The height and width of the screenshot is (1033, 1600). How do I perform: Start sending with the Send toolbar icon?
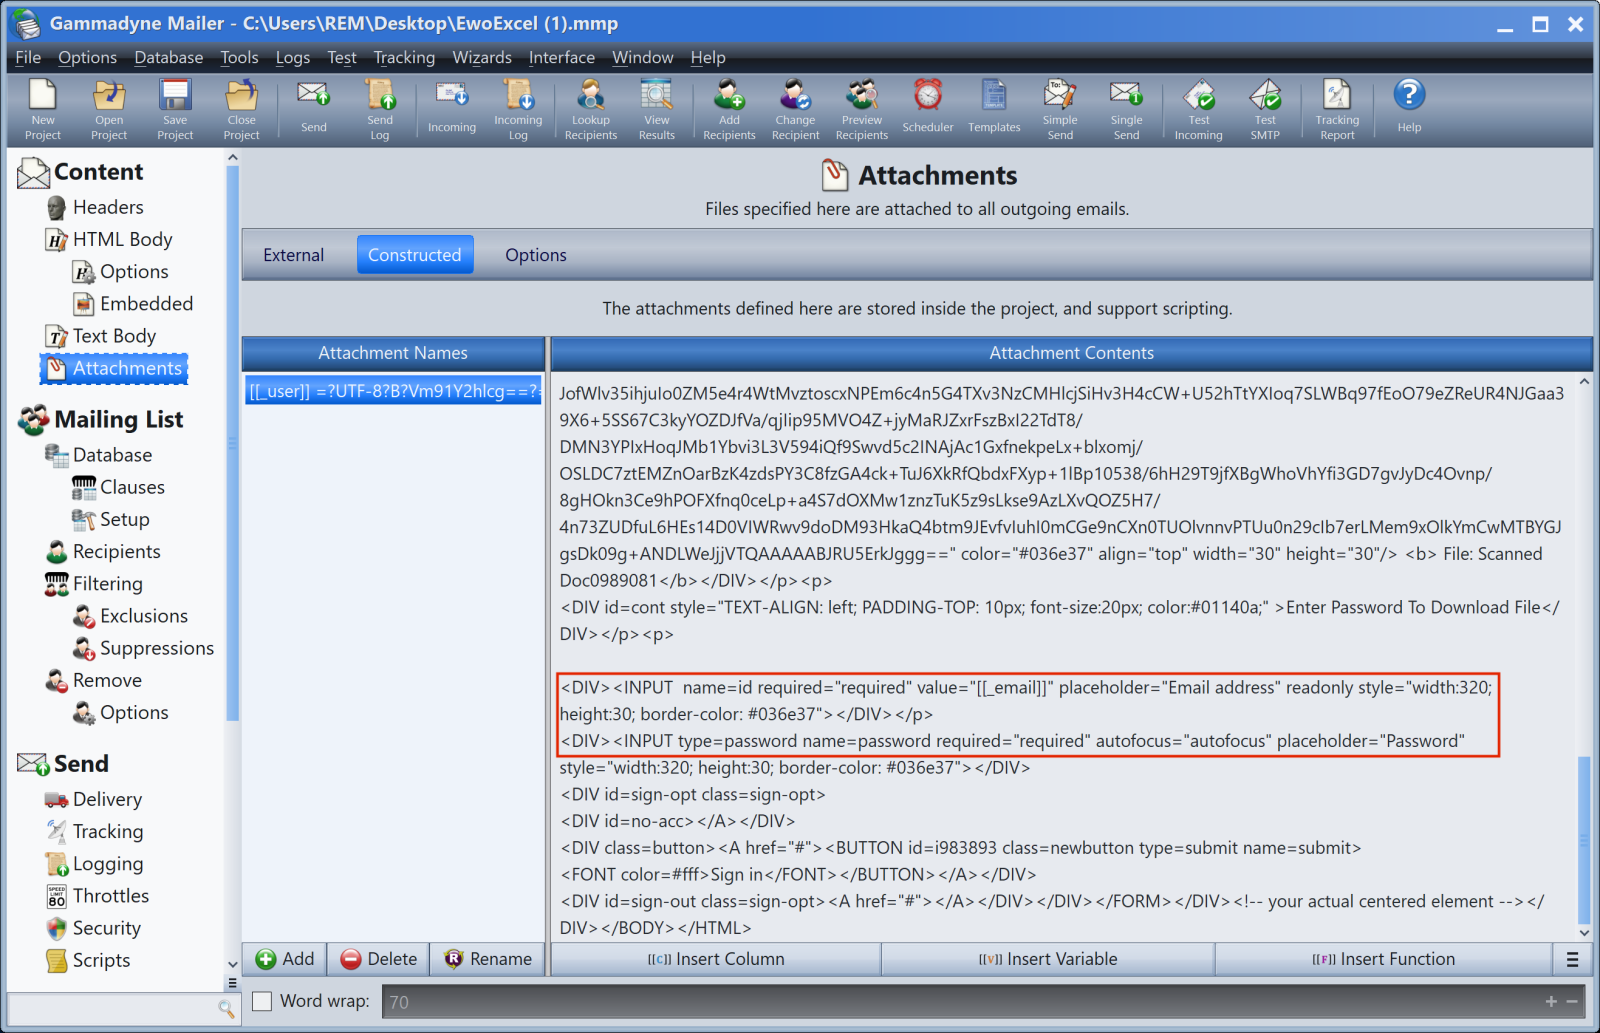(314, 95)
